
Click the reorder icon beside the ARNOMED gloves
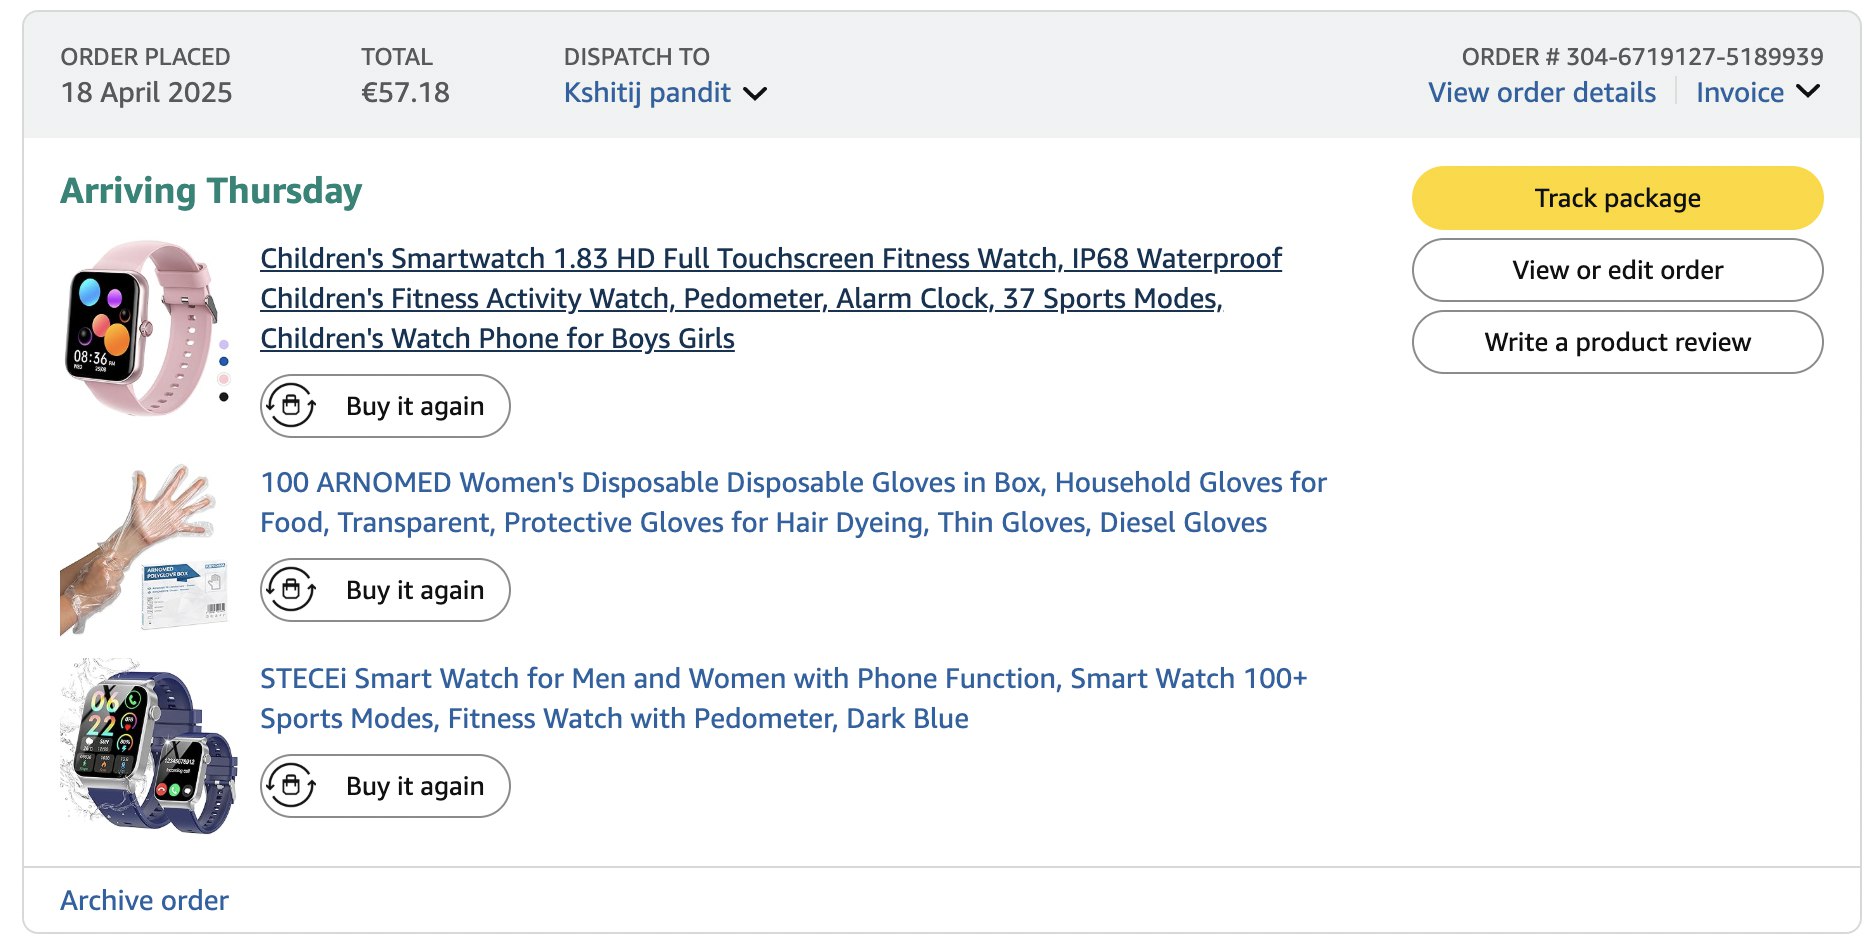291,590
